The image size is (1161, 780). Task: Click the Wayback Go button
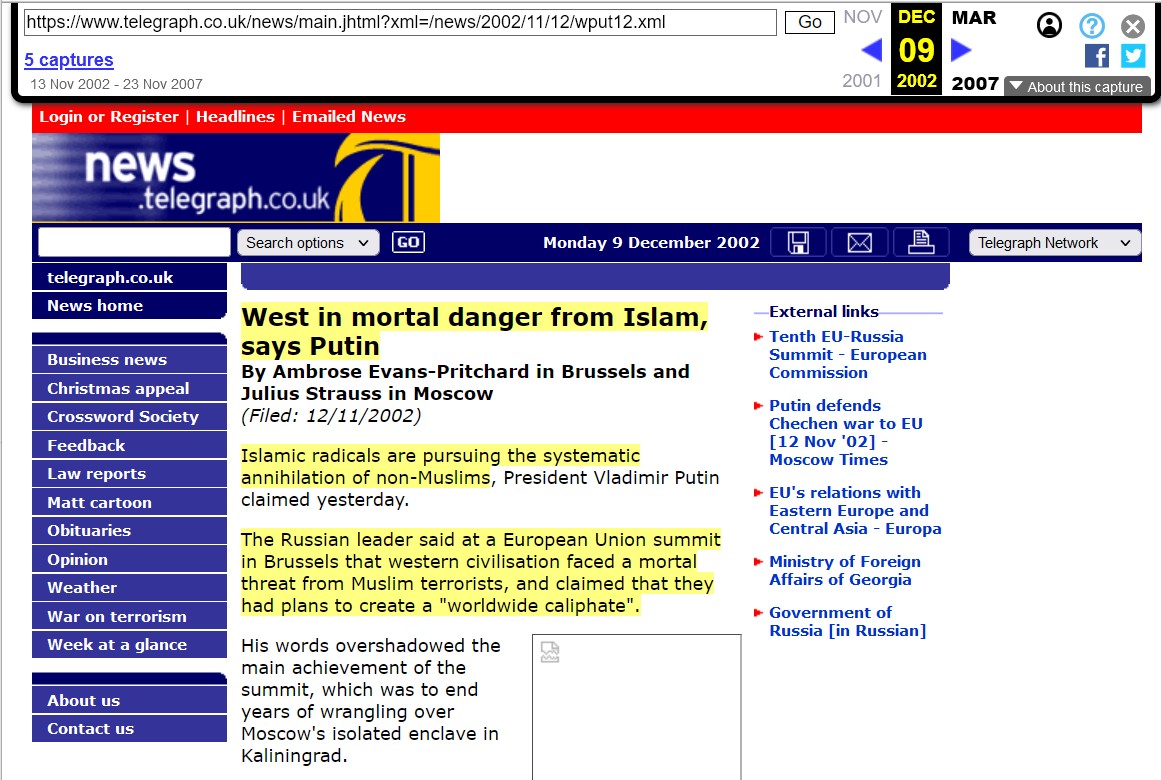tap(809, 22)
